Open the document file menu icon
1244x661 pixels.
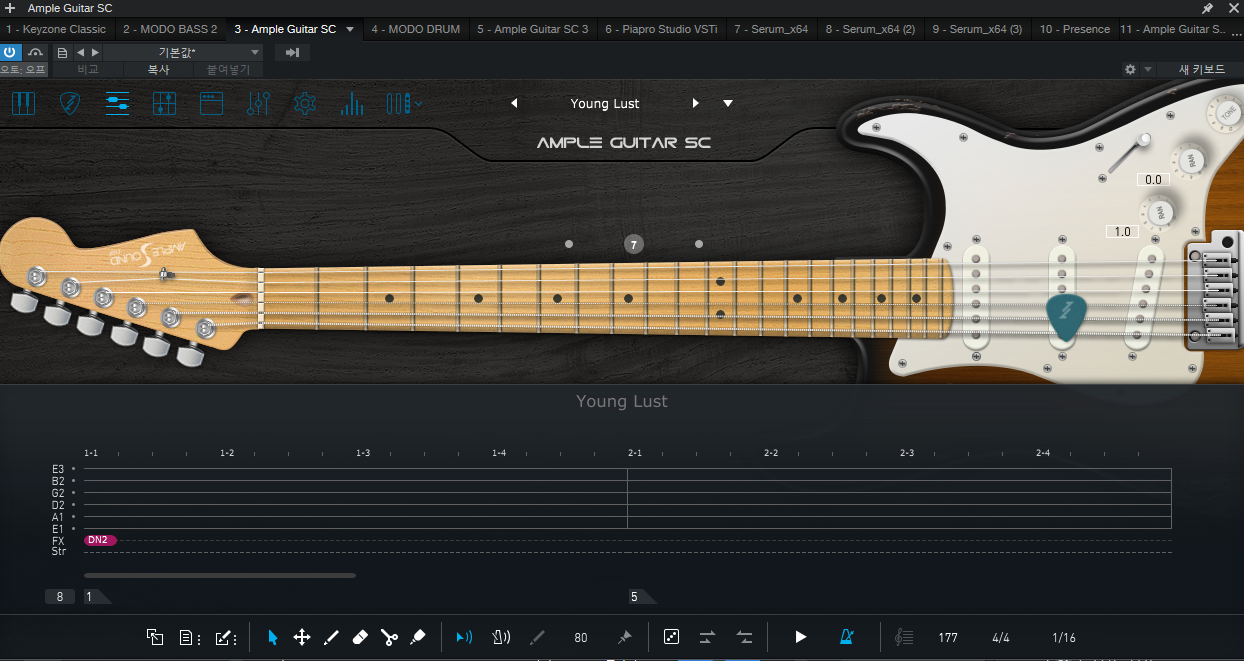(x=190, y=637)
